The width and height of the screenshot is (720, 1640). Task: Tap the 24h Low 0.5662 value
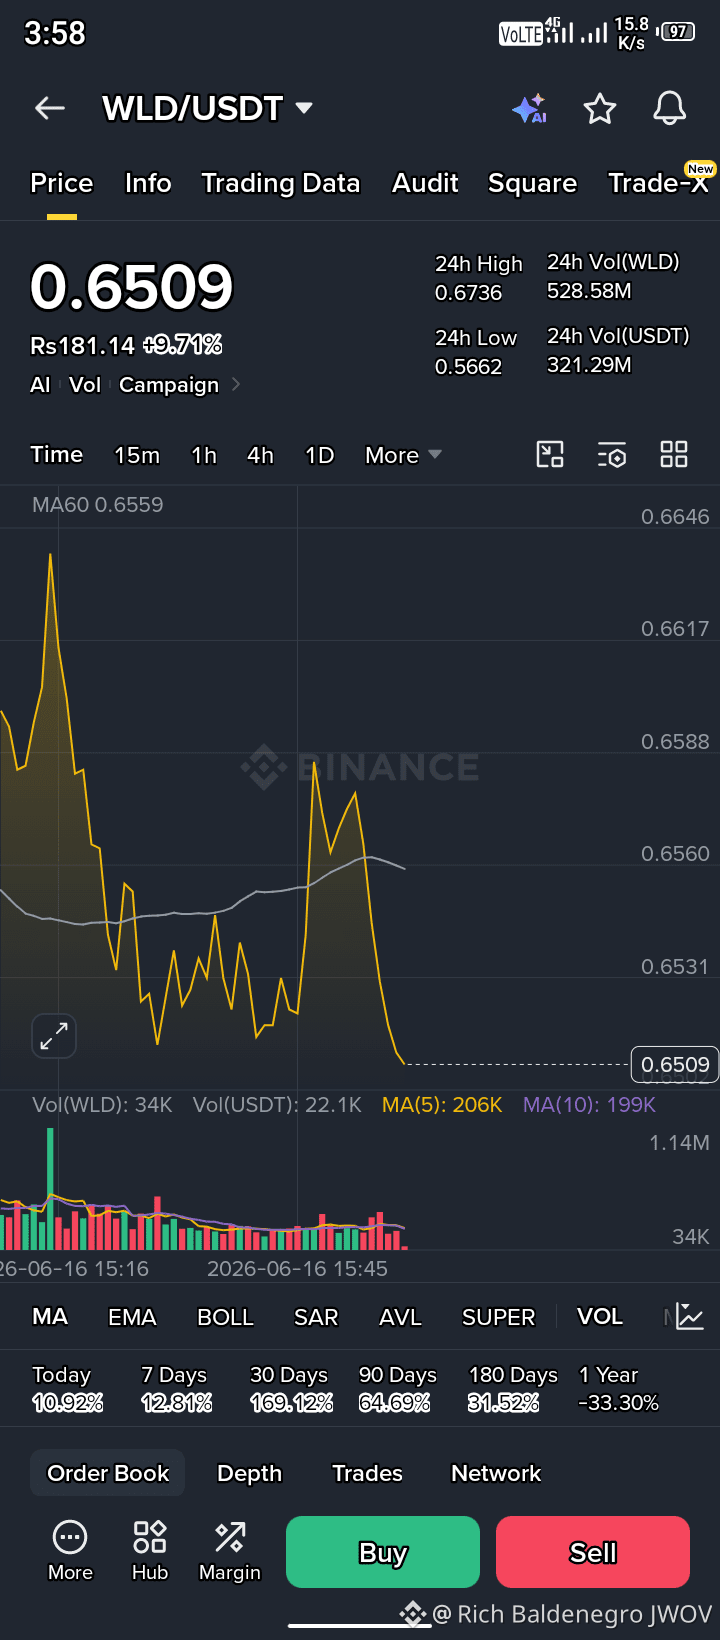[x=476, y=352]
